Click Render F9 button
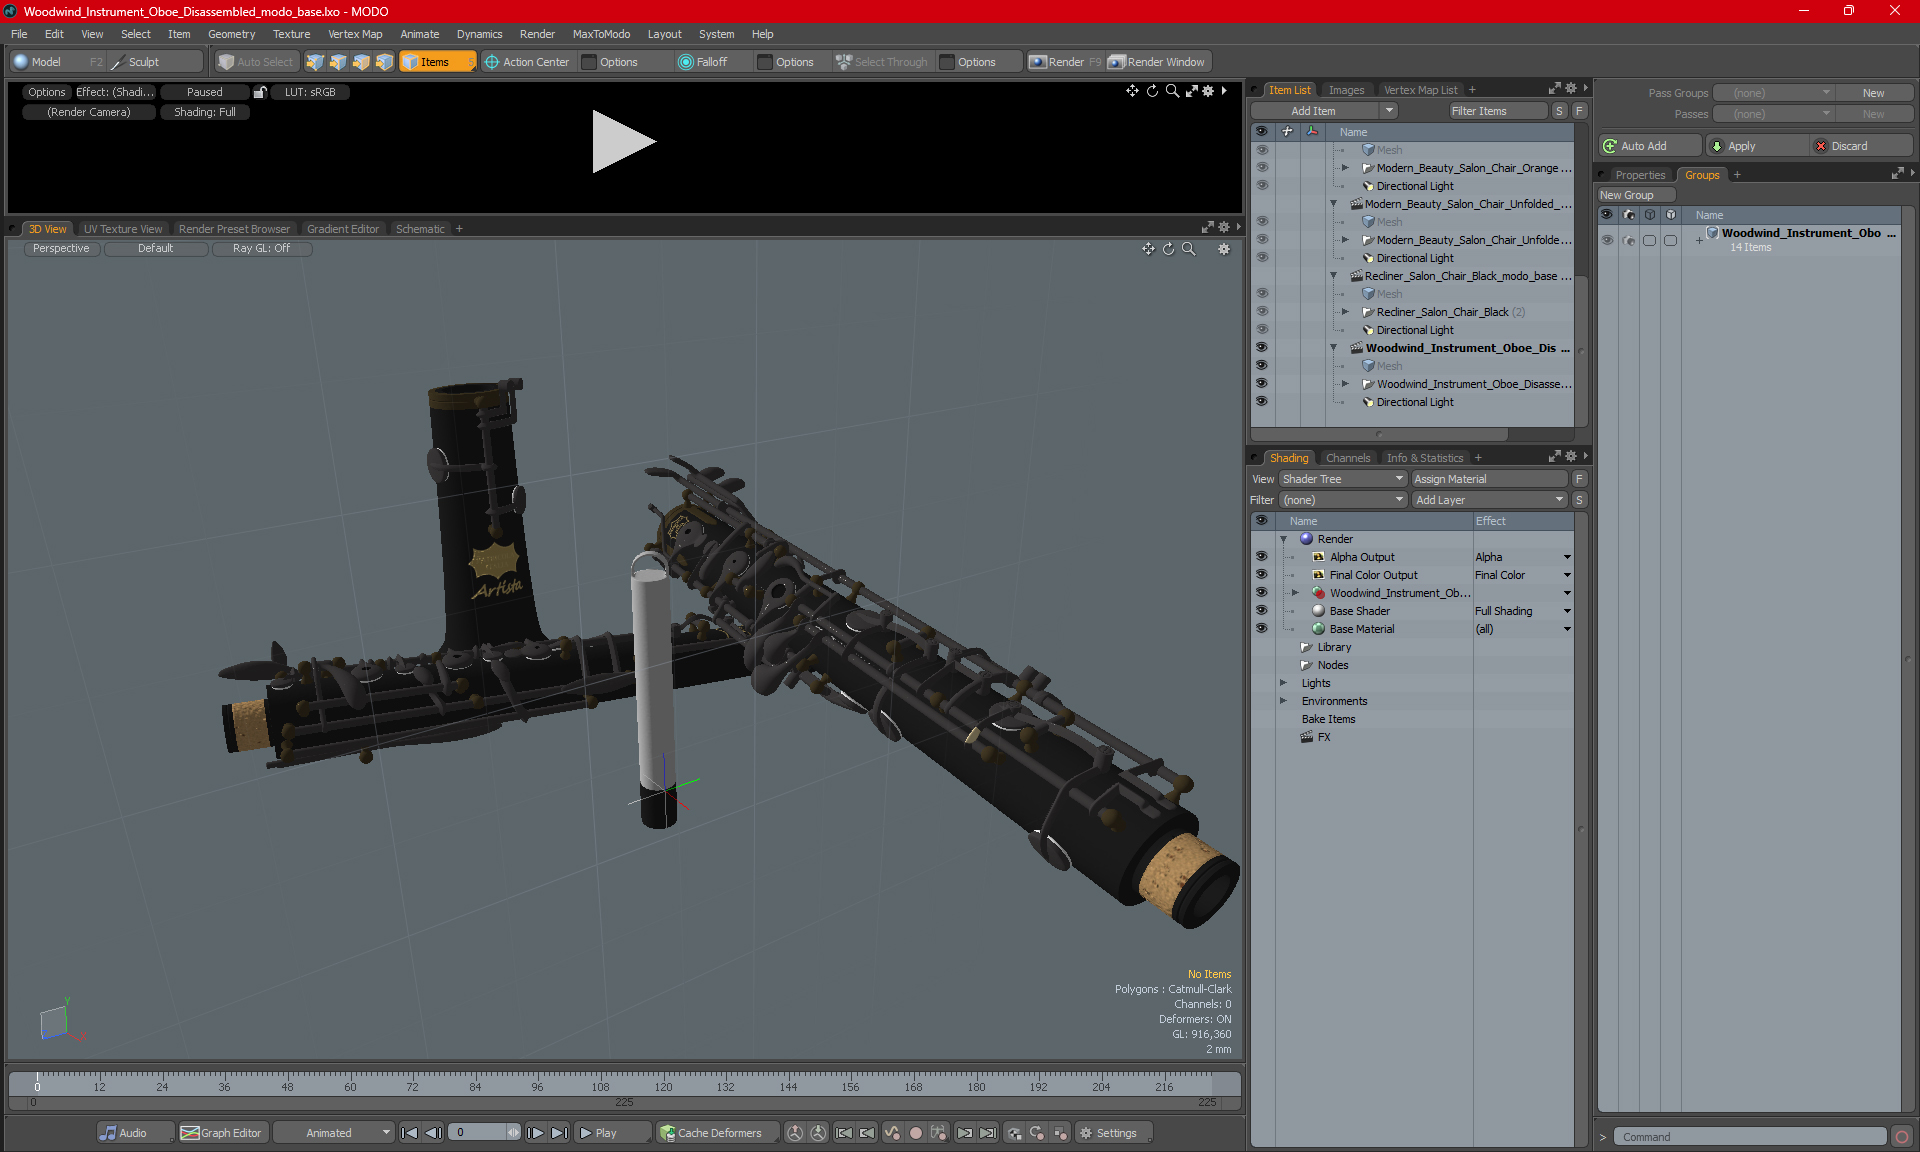Image resolution: width=1920 pixels, height=1152 pixels. 1065,62
